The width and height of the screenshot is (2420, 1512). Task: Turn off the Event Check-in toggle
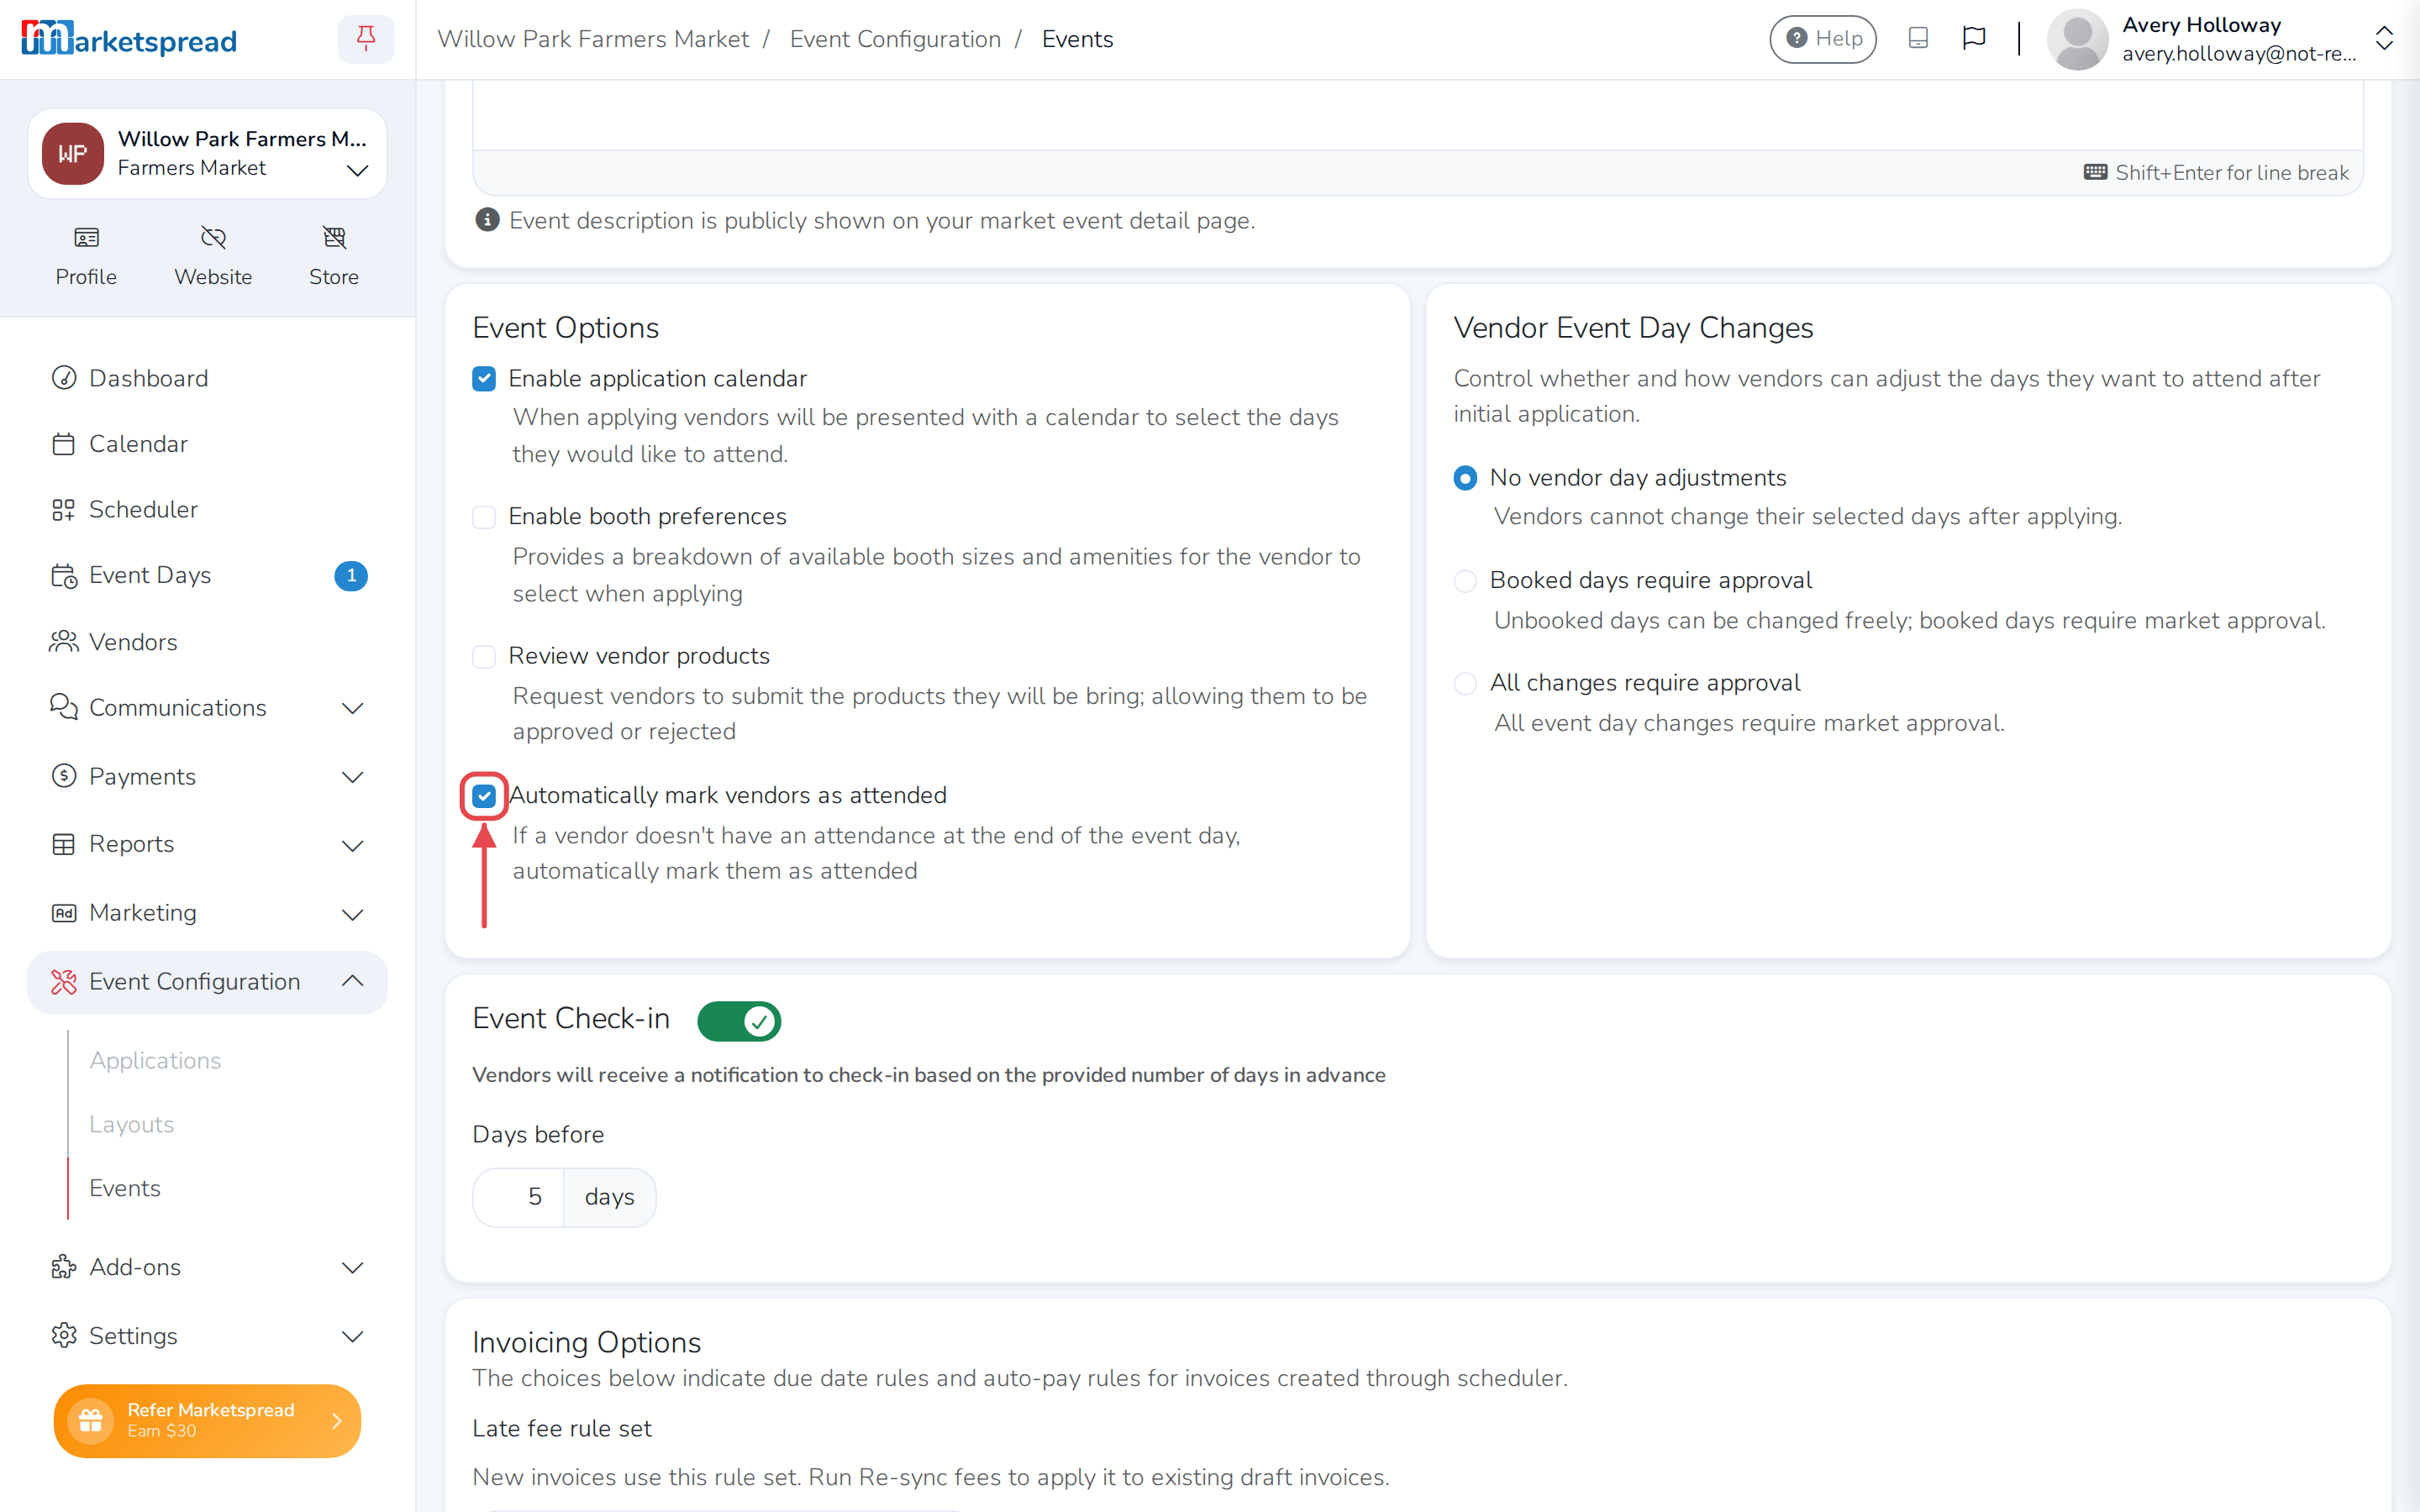tap(739, 1021)
